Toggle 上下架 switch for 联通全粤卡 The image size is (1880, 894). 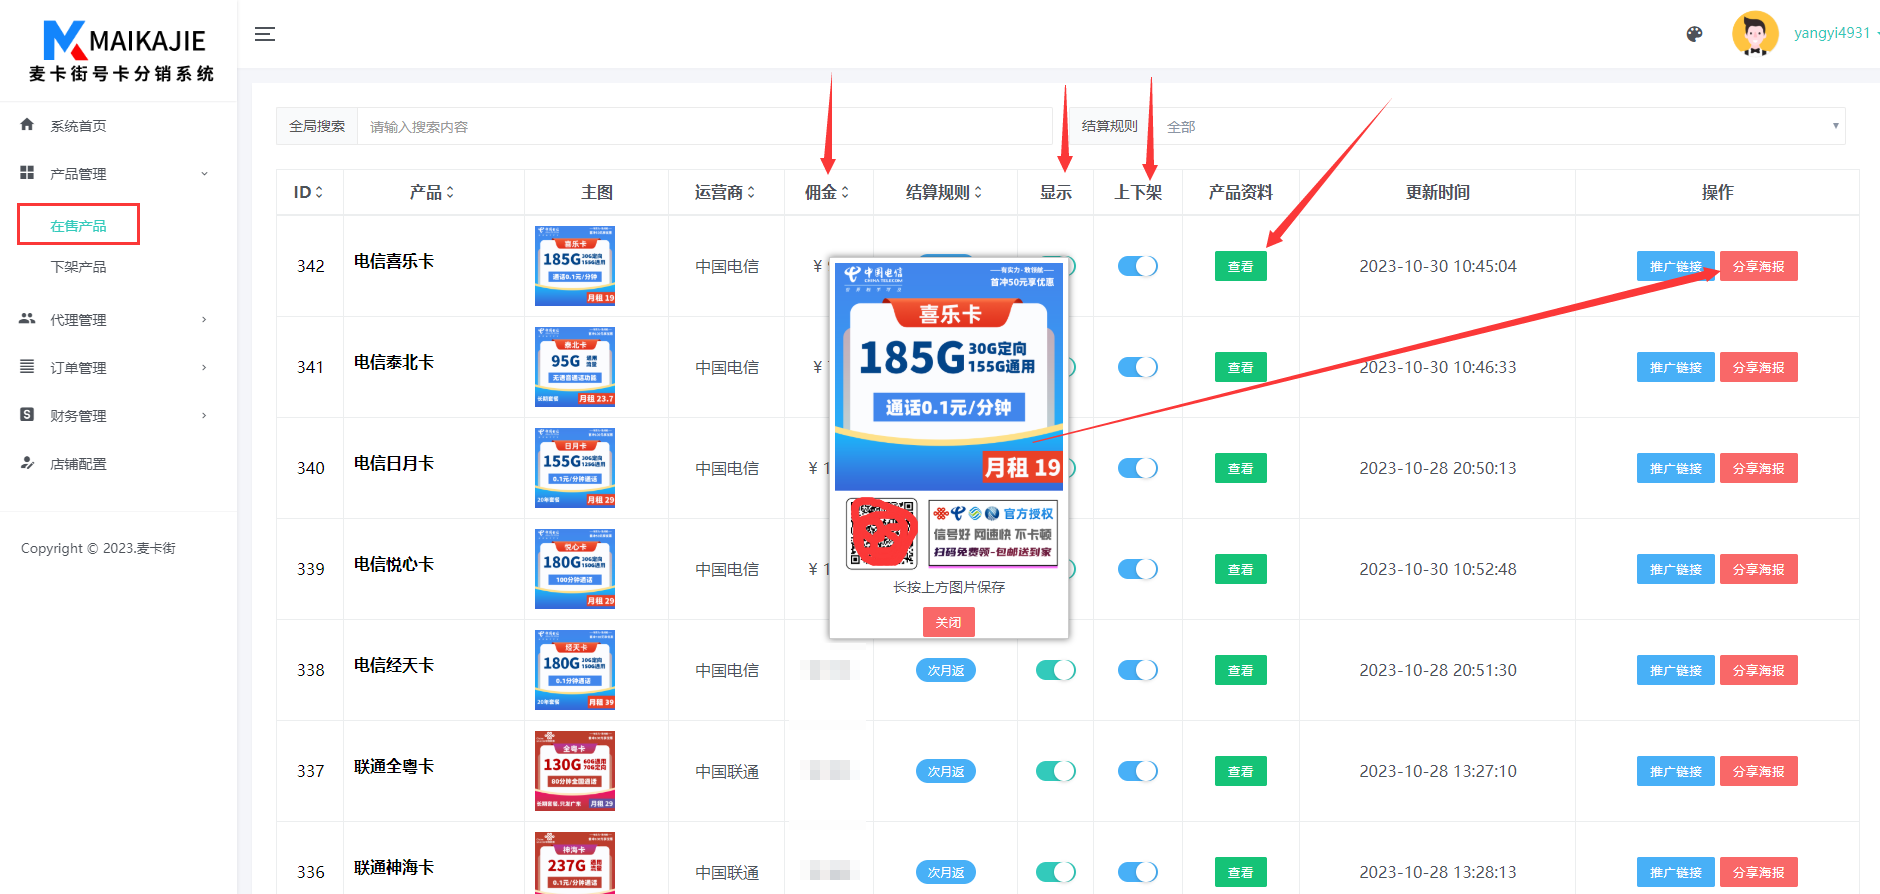click(1138, 771)
